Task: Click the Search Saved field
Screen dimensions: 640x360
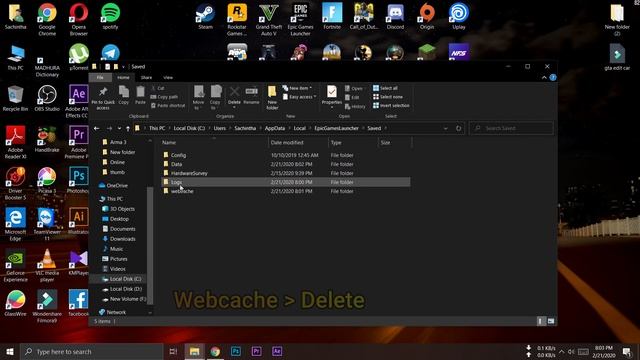Action: point(511,128)
